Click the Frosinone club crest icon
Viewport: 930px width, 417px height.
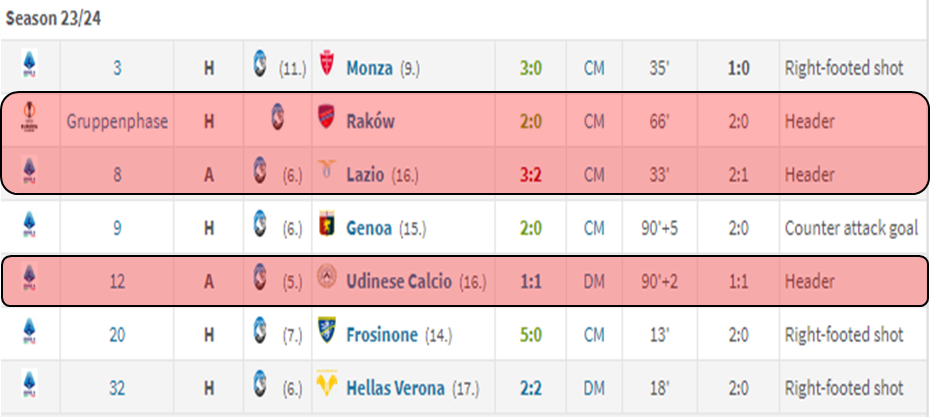[x=327, y=330]
